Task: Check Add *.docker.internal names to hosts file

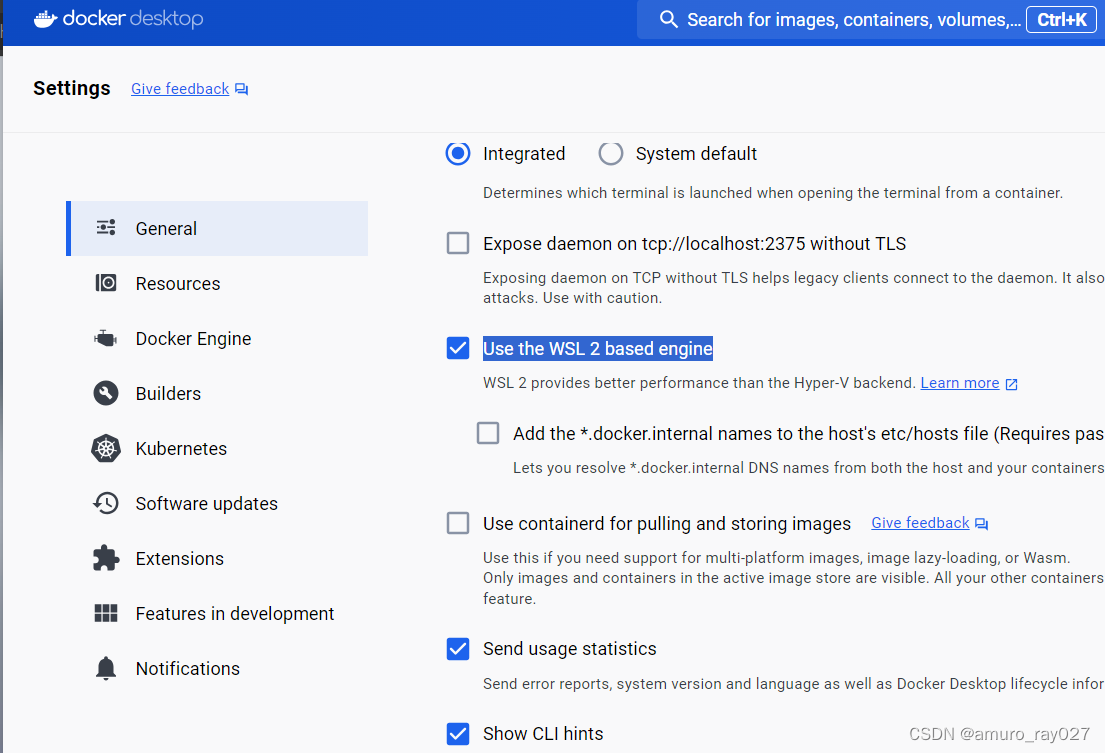Action: 488,432
